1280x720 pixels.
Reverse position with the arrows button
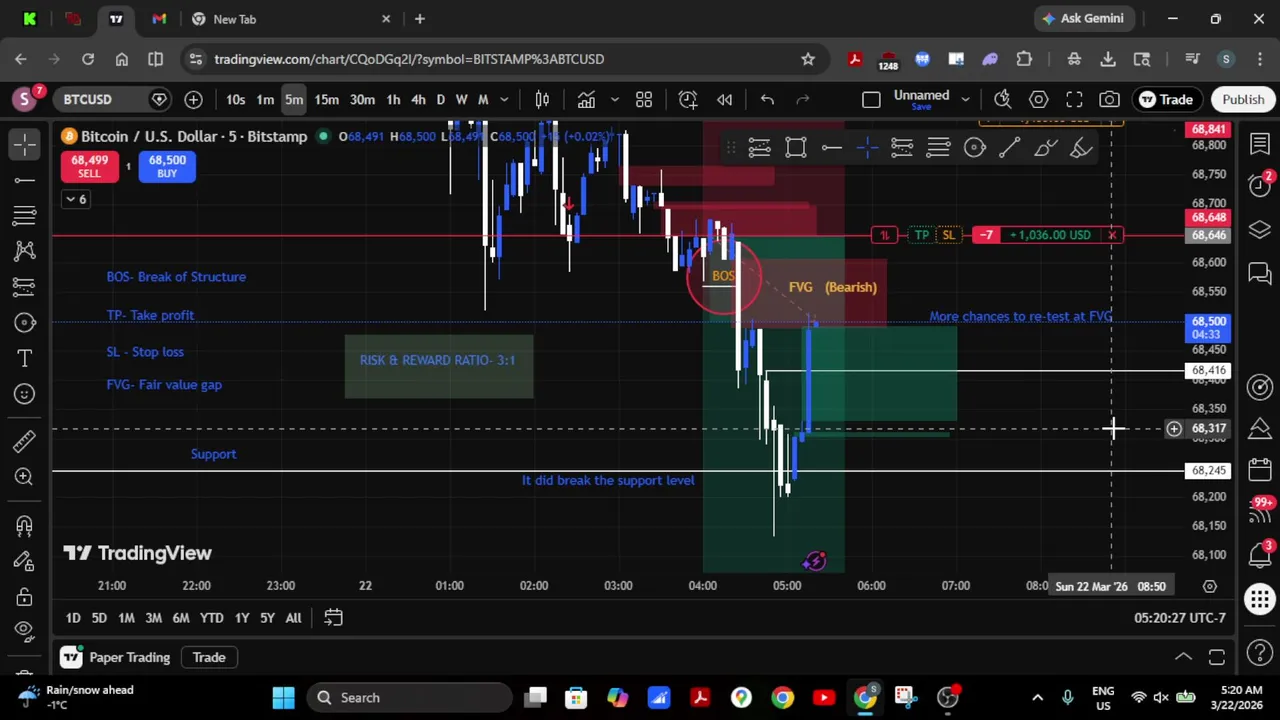coord(883,235)
